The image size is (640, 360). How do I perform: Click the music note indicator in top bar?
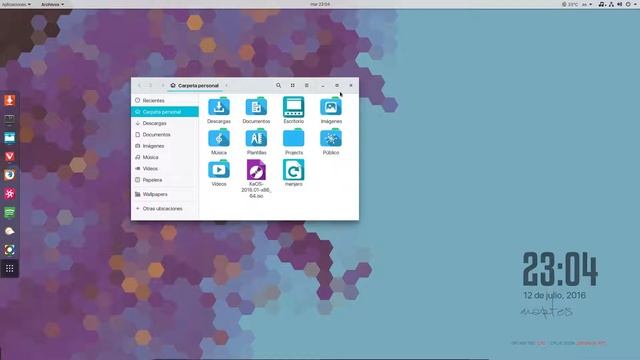tap(602, 4)
